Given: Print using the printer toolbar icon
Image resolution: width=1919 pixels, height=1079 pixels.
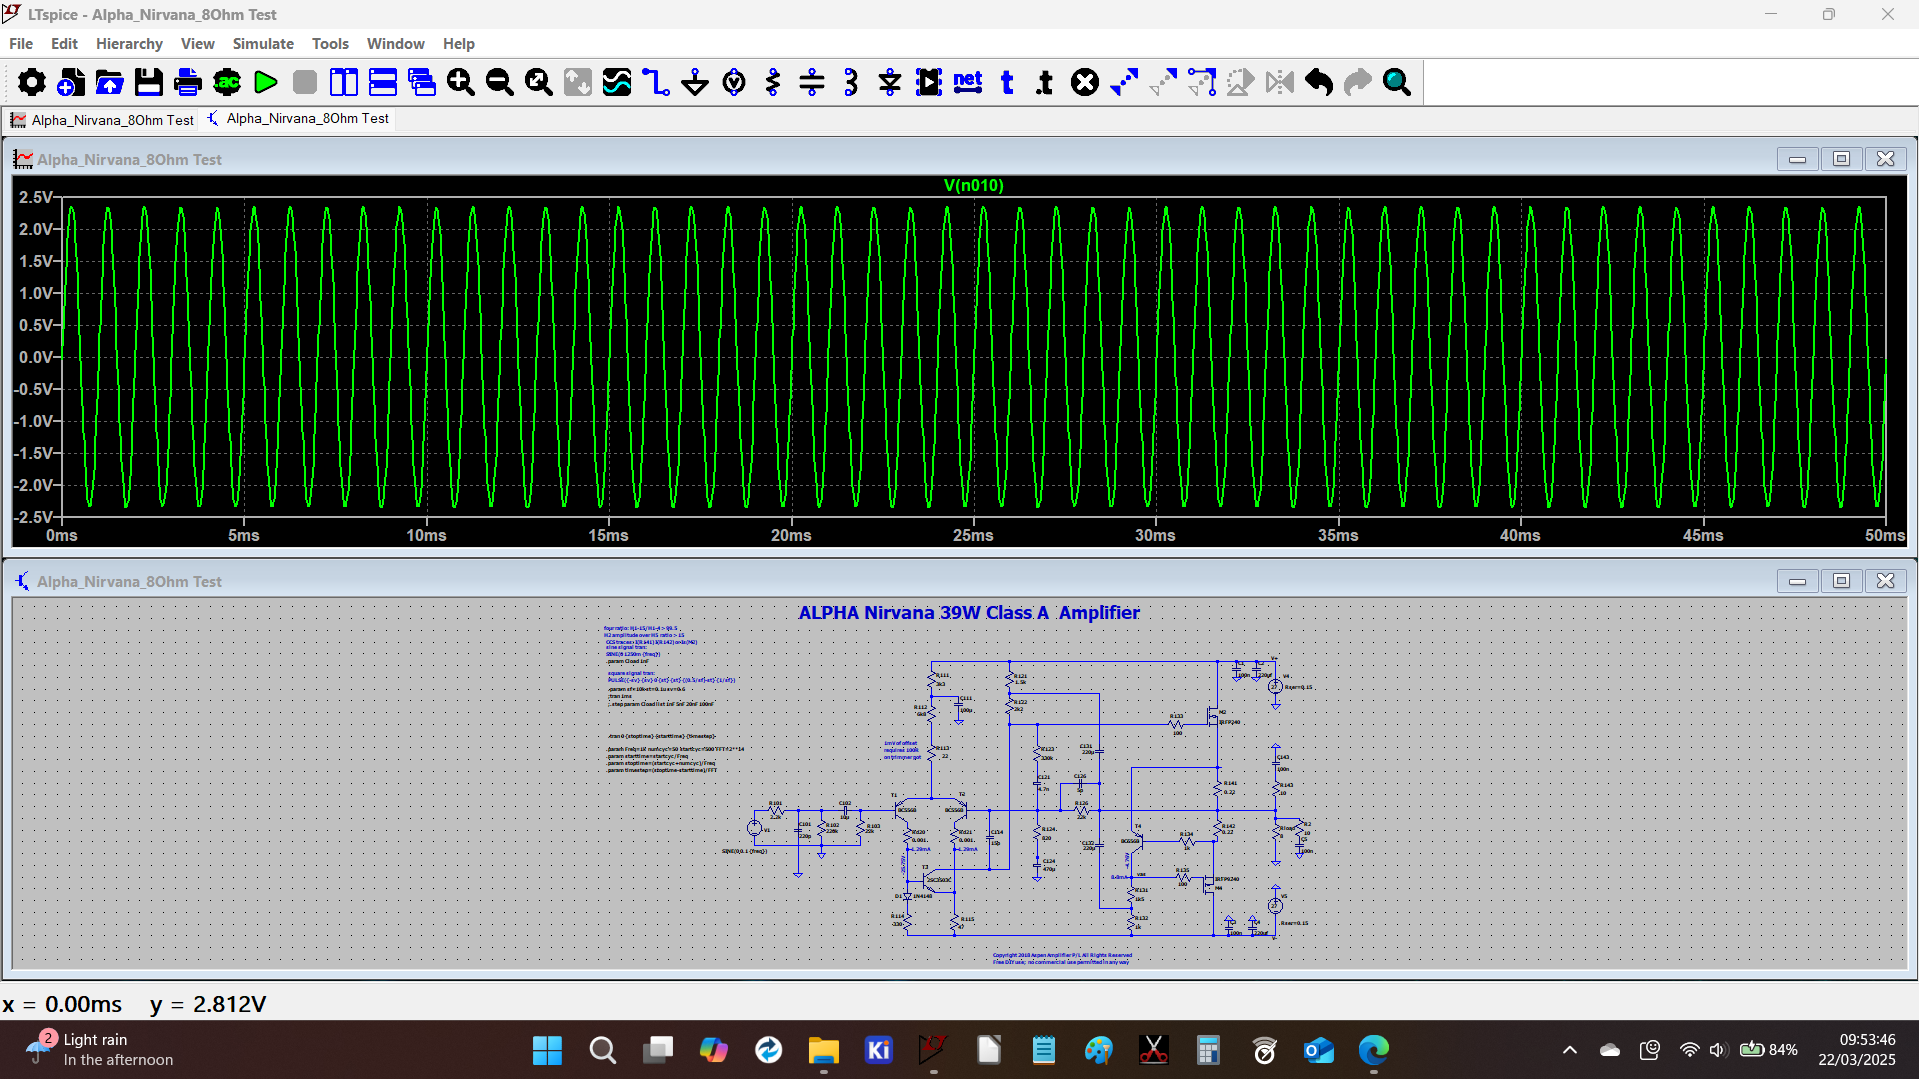Looking at the screenshot, I should 188,82.
